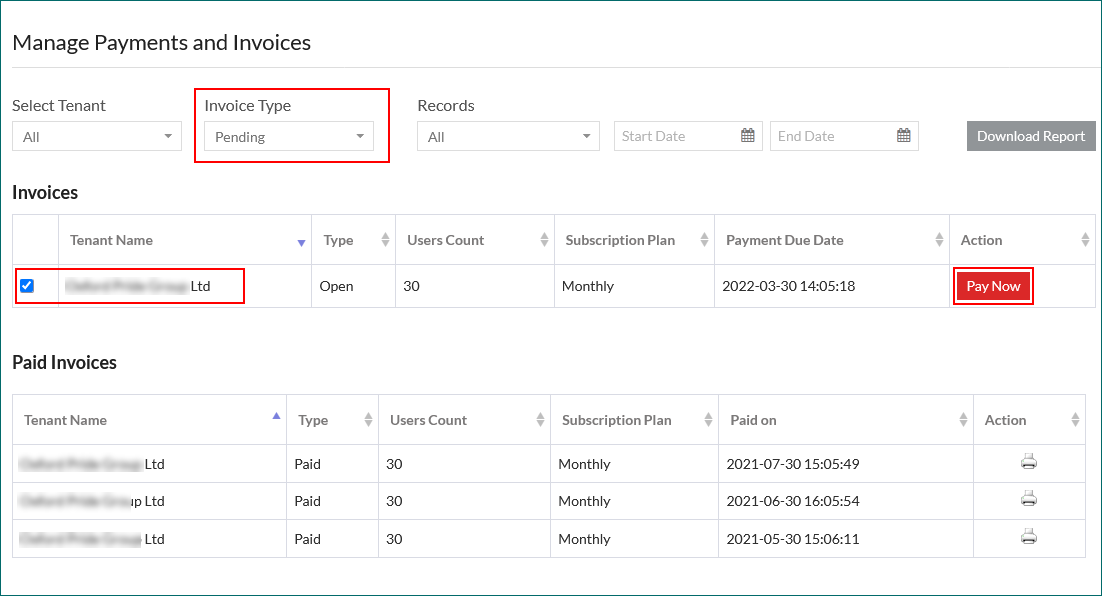Click into the Start Date field
The width and height of the screenshot is (1102, 596).
(x=677, y=136)
